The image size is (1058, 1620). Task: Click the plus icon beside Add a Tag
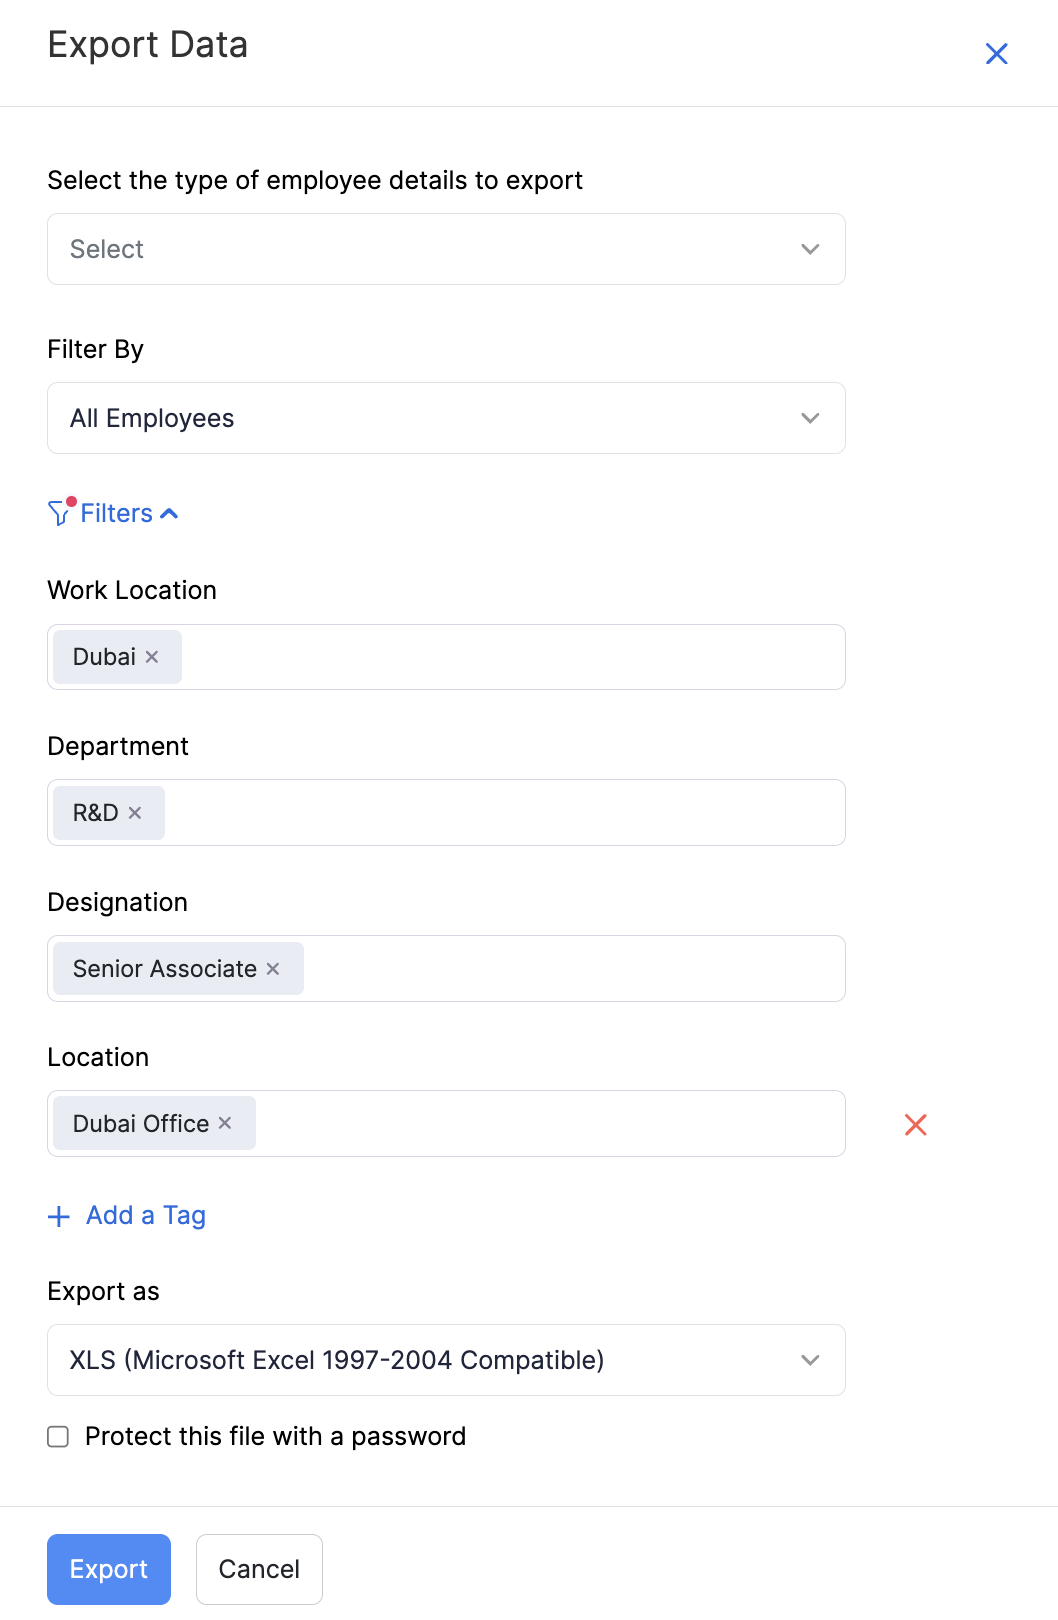[x=57, y=1216]
